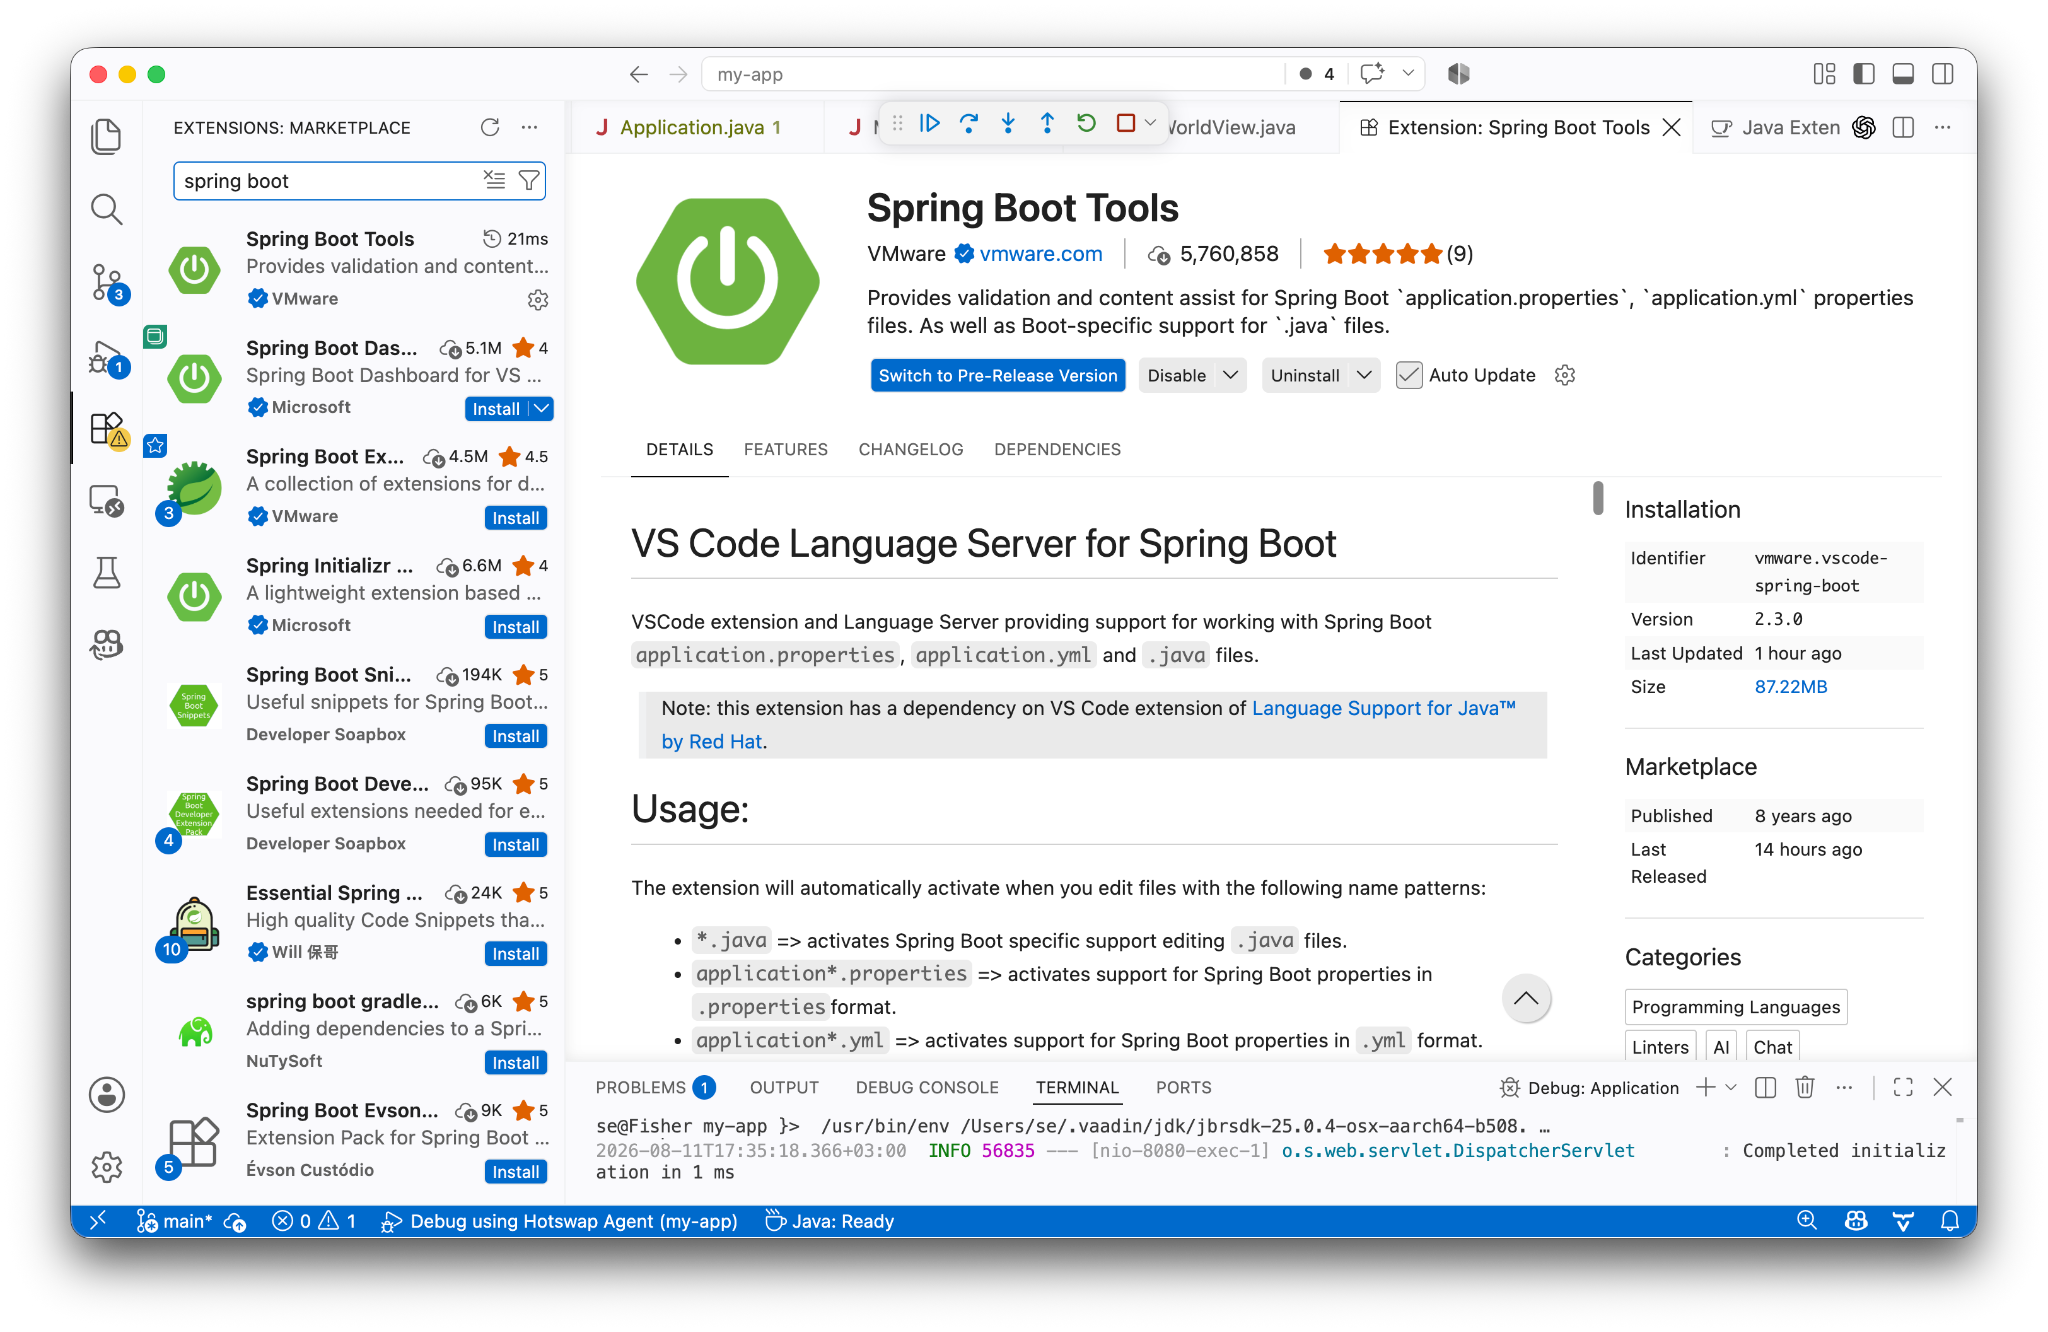Expand the Disable dropdown arrow
Image resolution: width=2048 pixels, height=1332 pixels.
click(x=1231, y=375)
